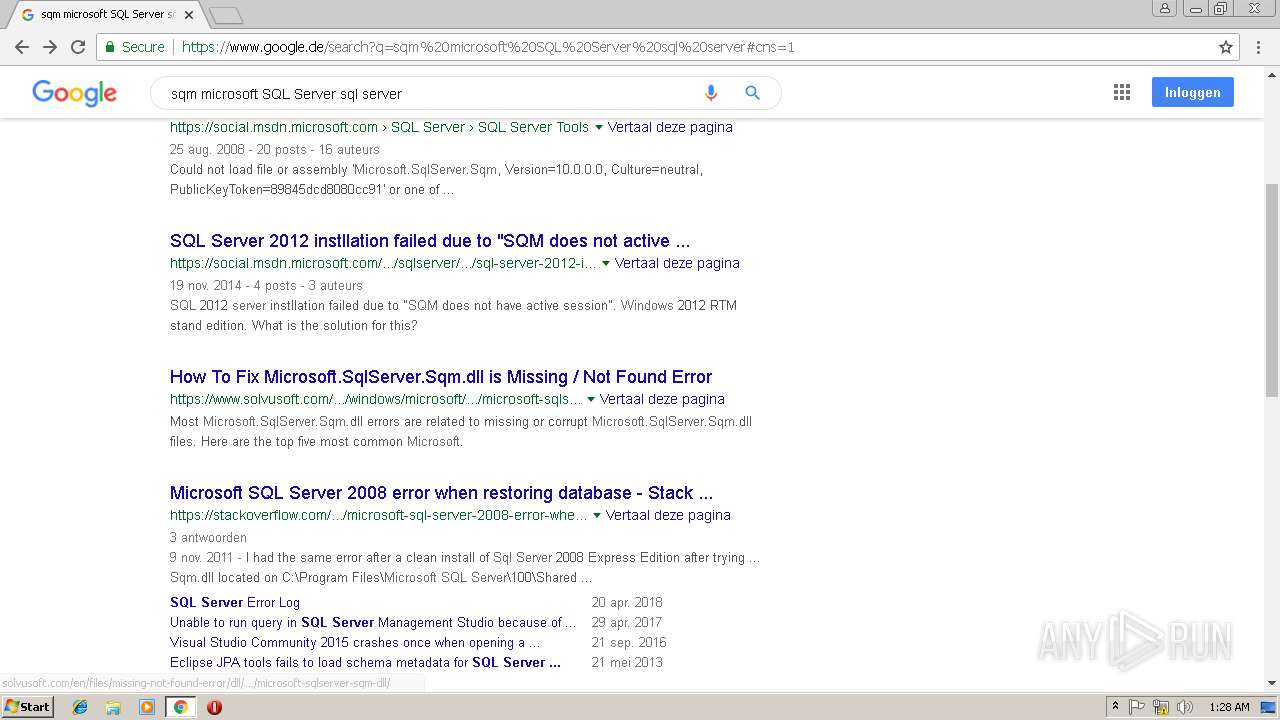Click the '20 apr. 2018' date
Screen dimensions: 1280x720
pyautogui.click(x=627, y=602)
